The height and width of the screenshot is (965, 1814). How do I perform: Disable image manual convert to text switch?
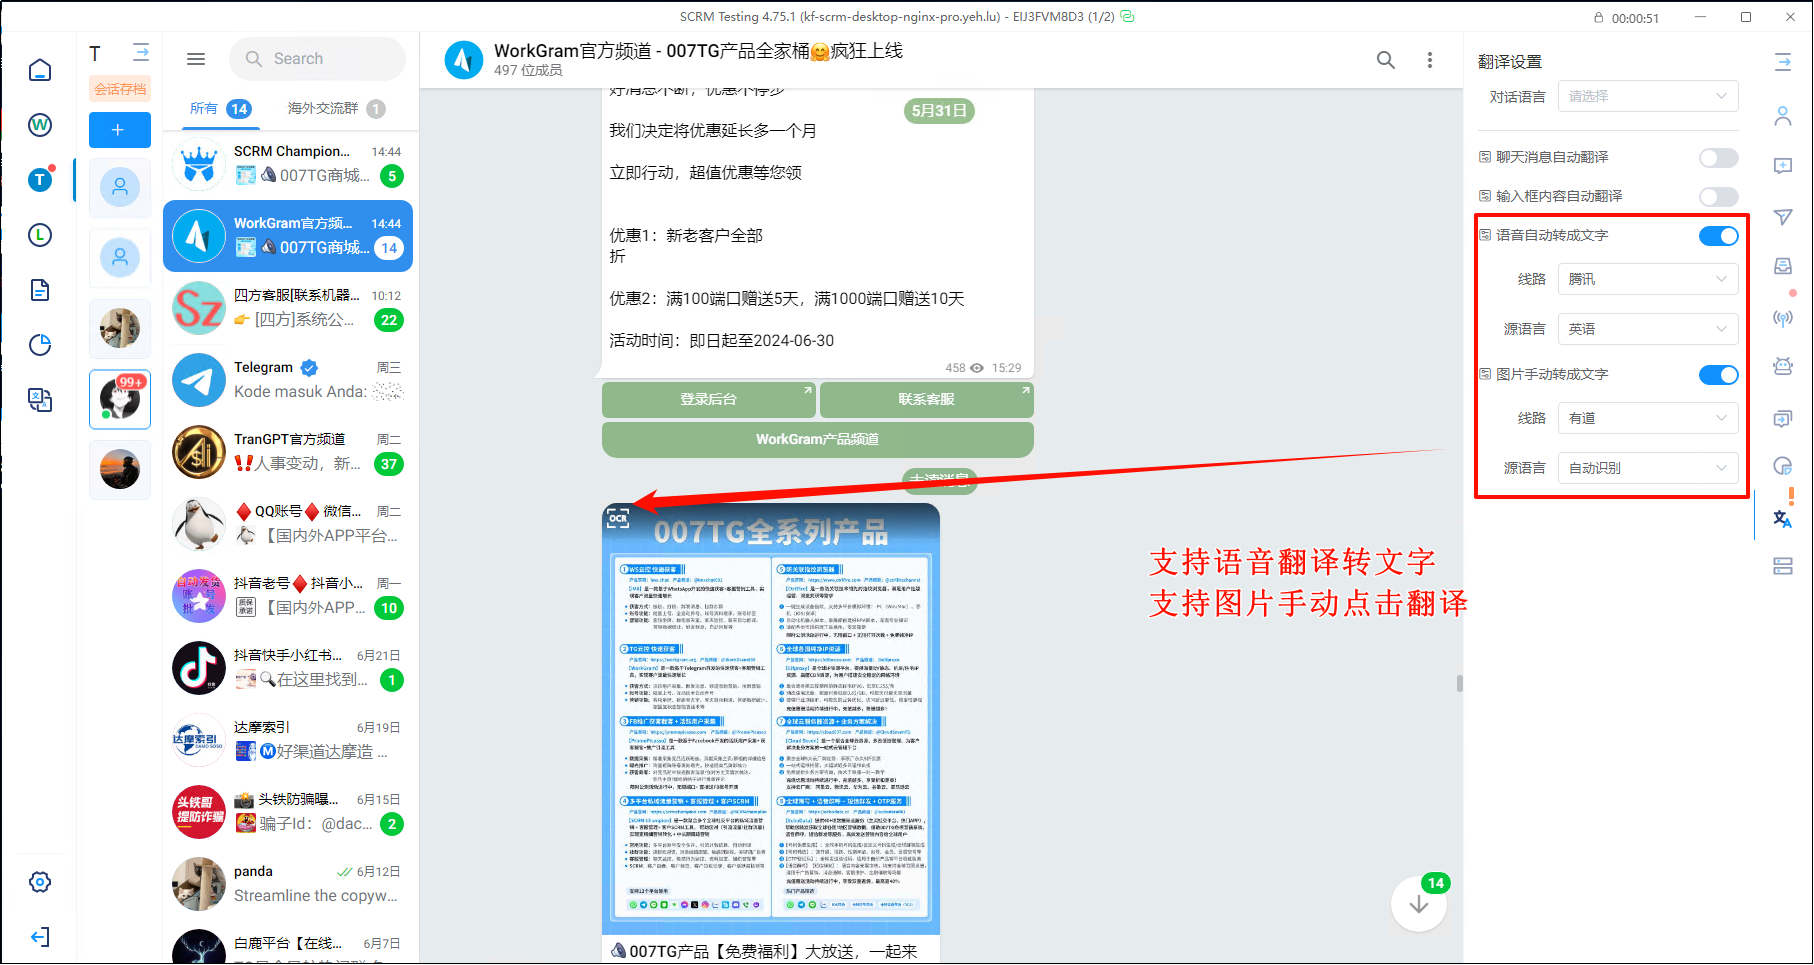pyautogui.click(x=1718, y=375)
